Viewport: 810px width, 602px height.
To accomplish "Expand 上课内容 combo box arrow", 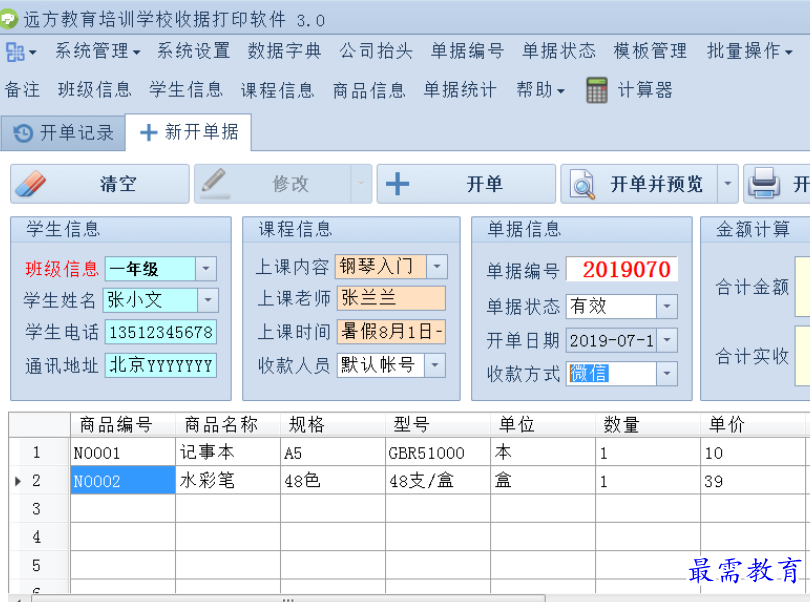I will point(437,267).
